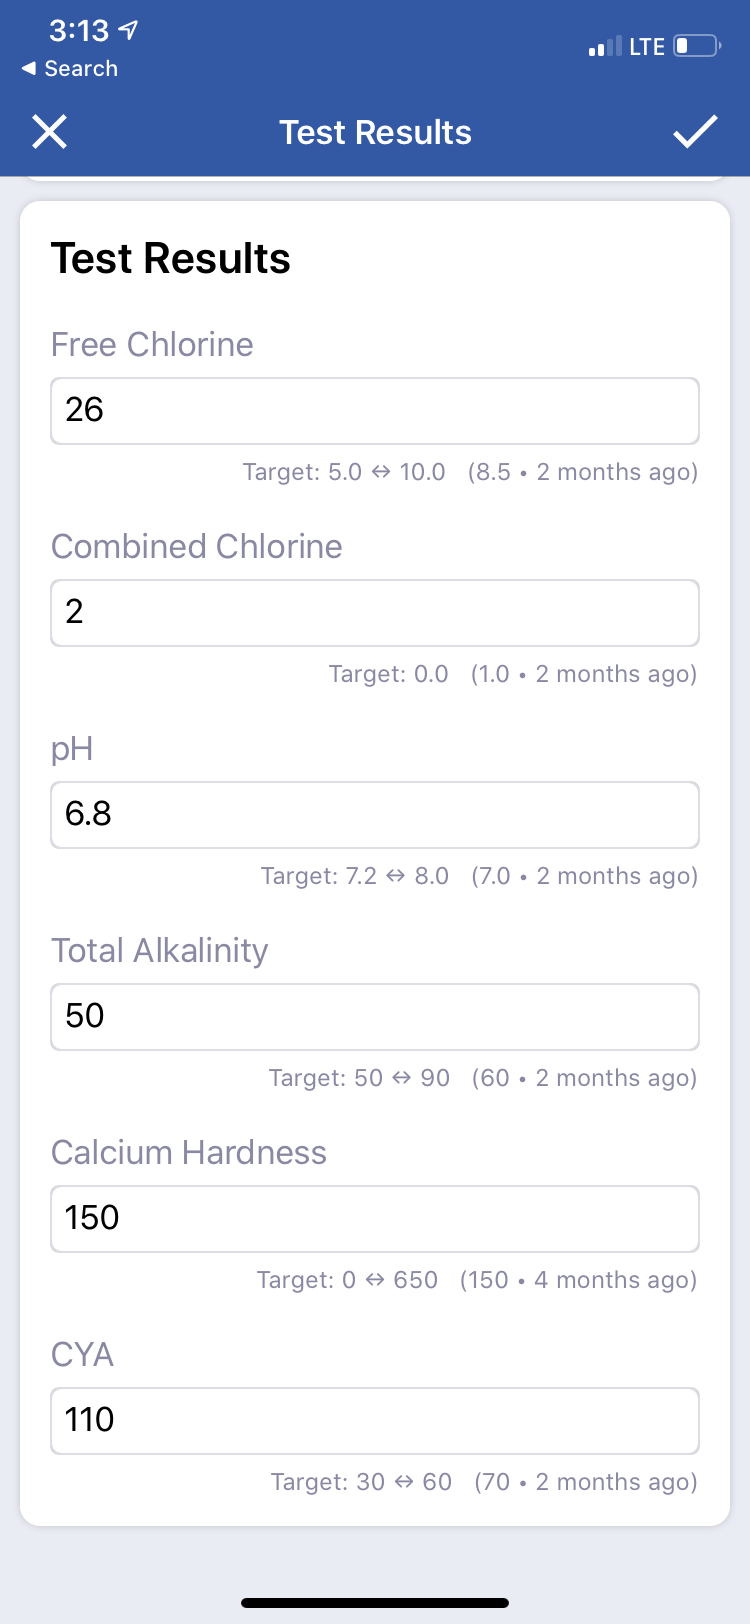Select the pH input showing 6.8
Viewport: 750px width, 1624px height.
(x=375, y=815)
